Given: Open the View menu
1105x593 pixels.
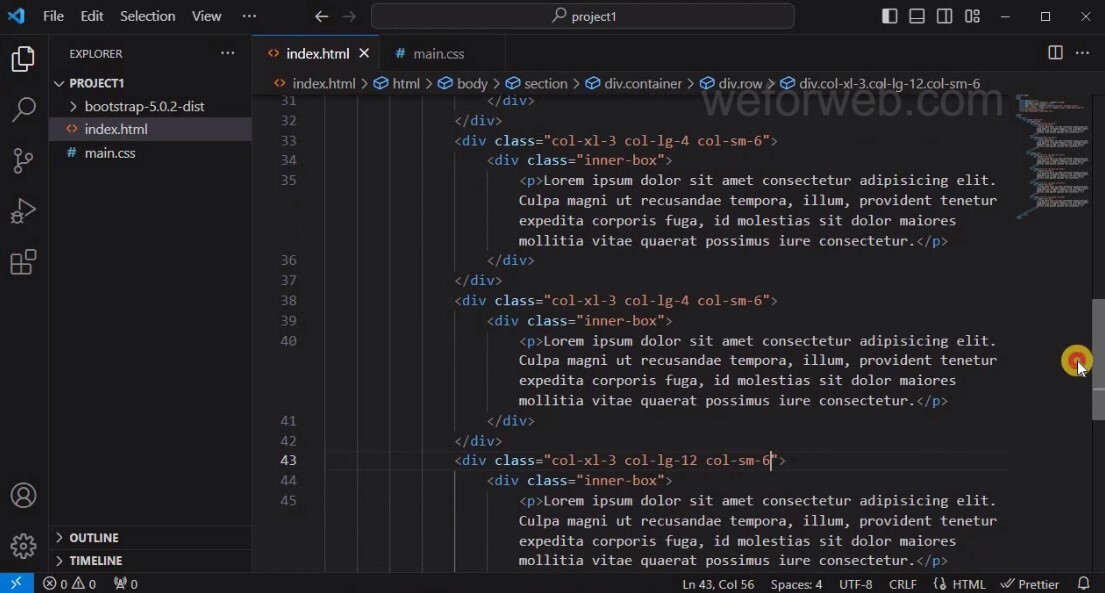Looking at the screenshot, I should 206,16.
